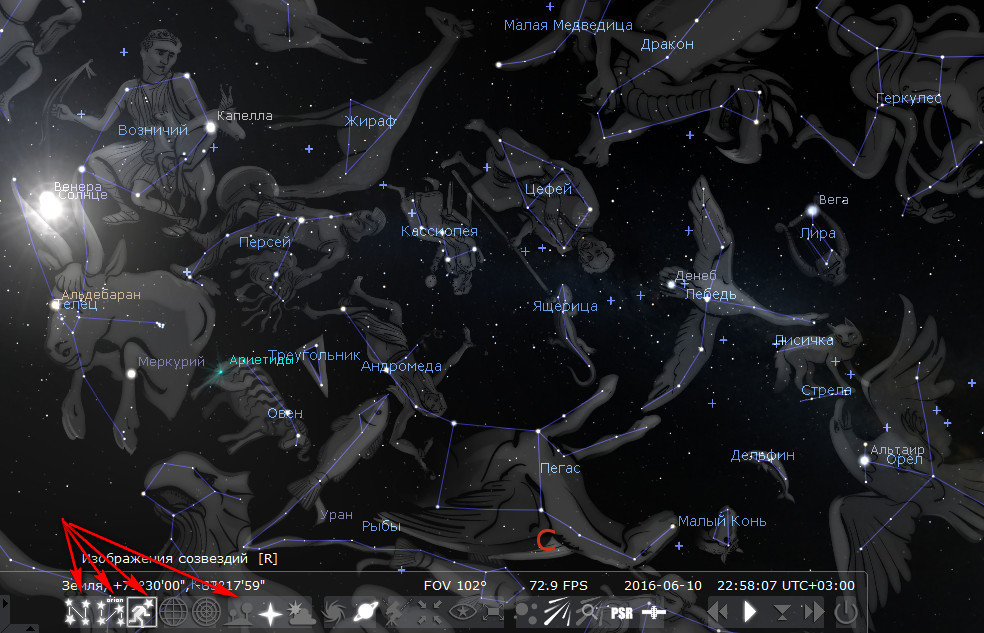Click the Дельфин constellation label
Screen dimensions: 984x633
(x=762, y=455)
